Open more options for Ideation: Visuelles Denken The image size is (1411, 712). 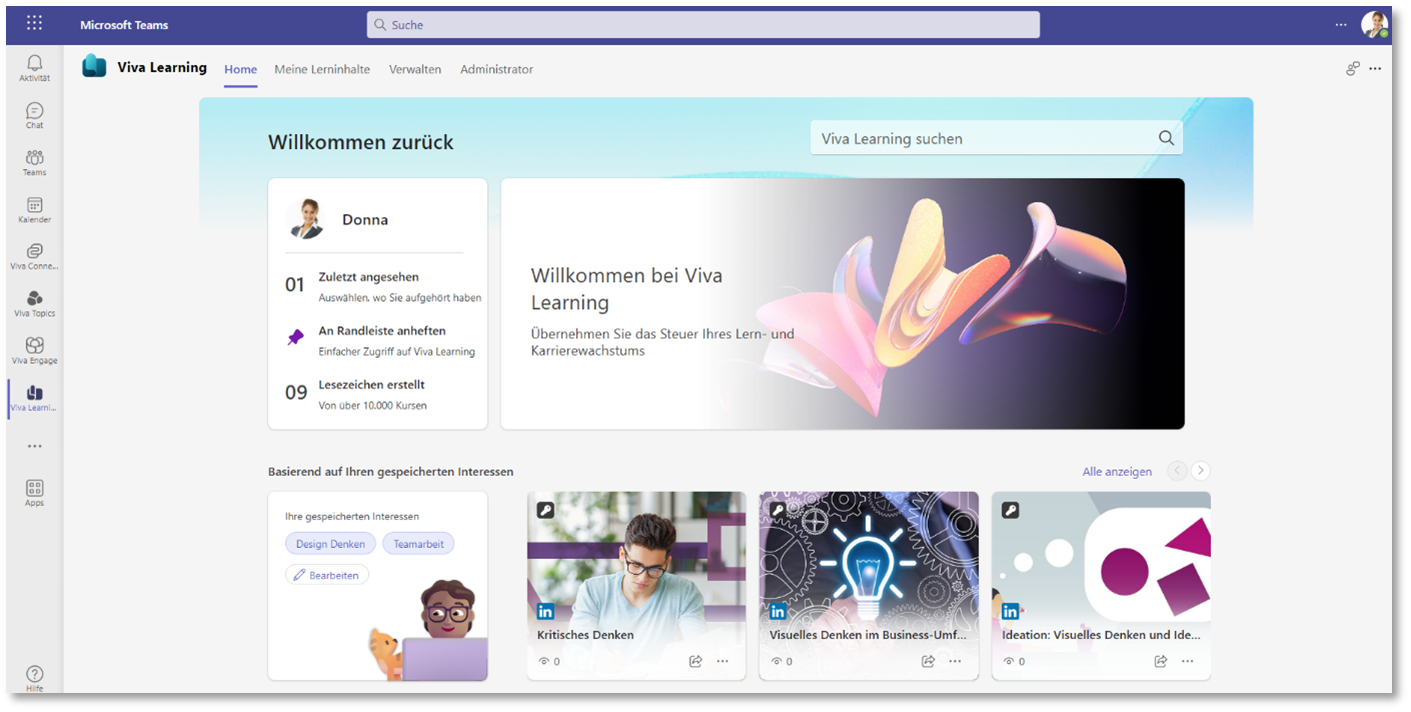1187,661
